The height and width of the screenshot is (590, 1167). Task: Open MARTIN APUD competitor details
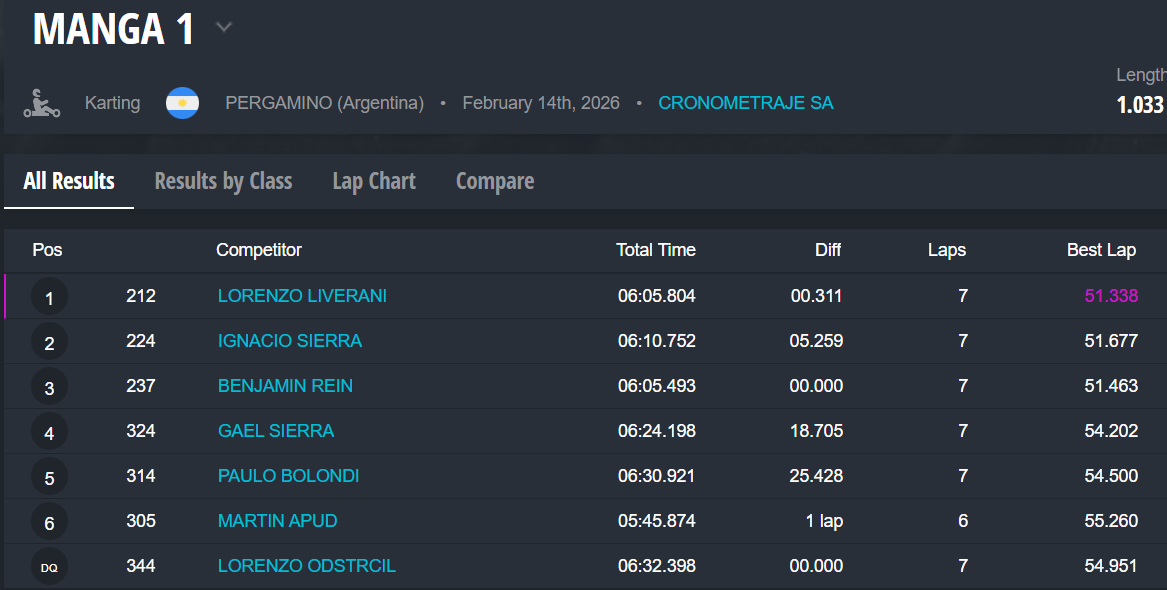click(277, 521)
